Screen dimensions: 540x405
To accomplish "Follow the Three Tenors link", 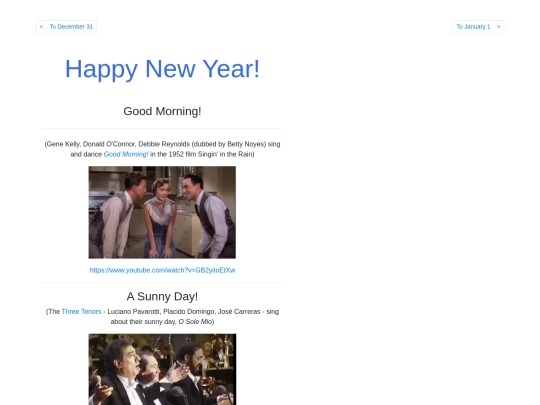I will pos(81,312).
